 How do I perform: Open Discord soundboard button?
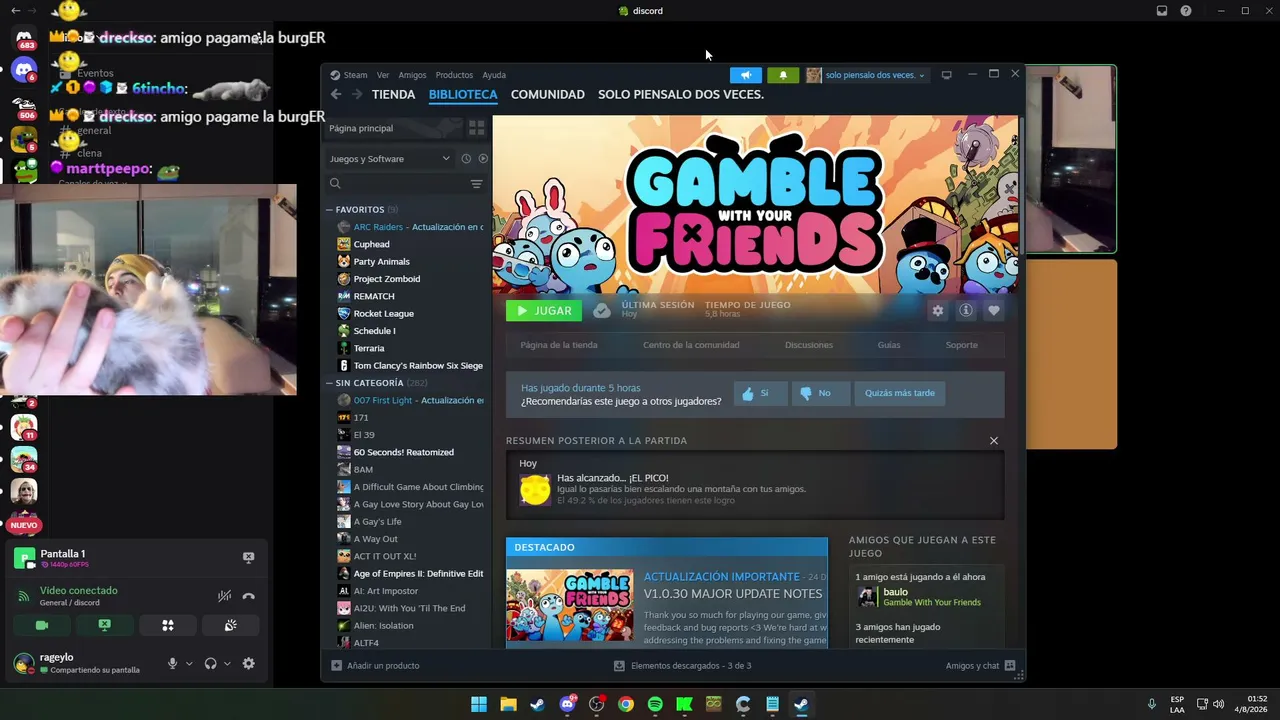tap(230, 626)
